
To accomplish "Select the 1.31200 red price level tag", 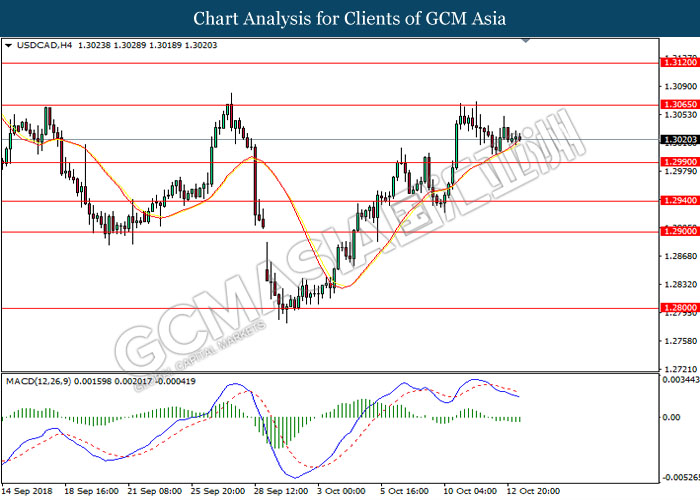I will [677, 62].
